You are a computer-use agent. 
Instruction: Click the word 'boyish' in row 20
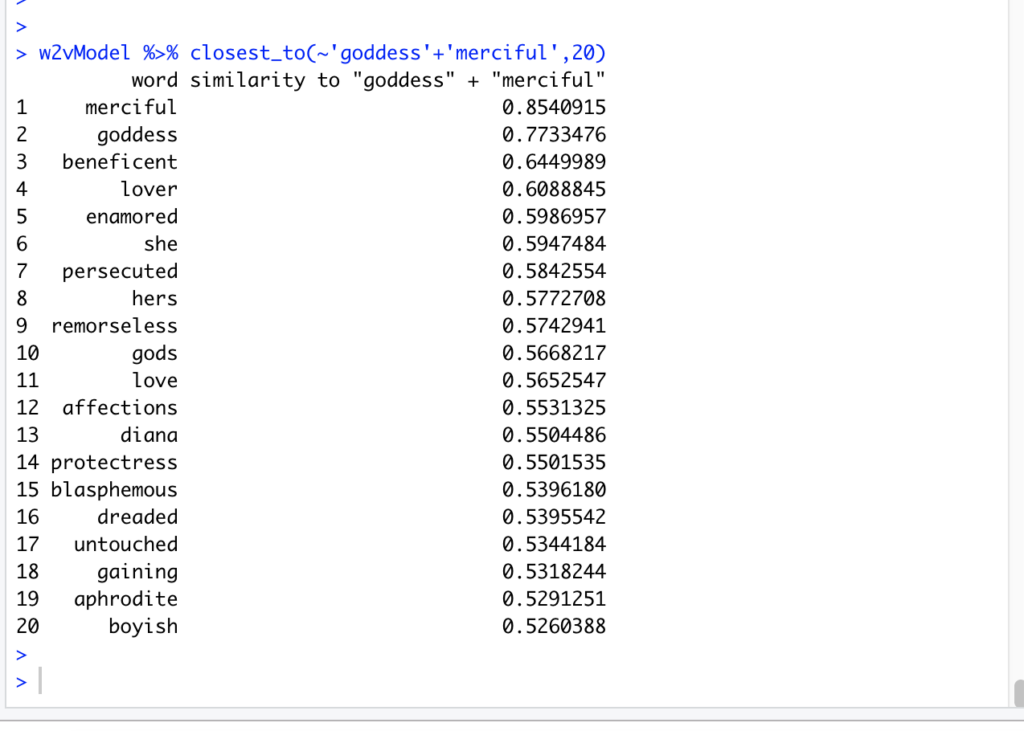143,626
